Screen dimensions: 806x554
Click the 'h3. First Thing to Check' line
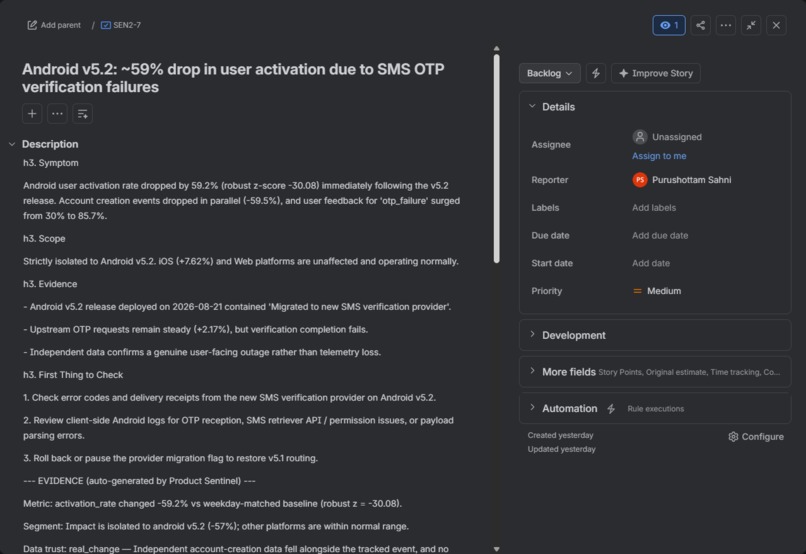73,375
